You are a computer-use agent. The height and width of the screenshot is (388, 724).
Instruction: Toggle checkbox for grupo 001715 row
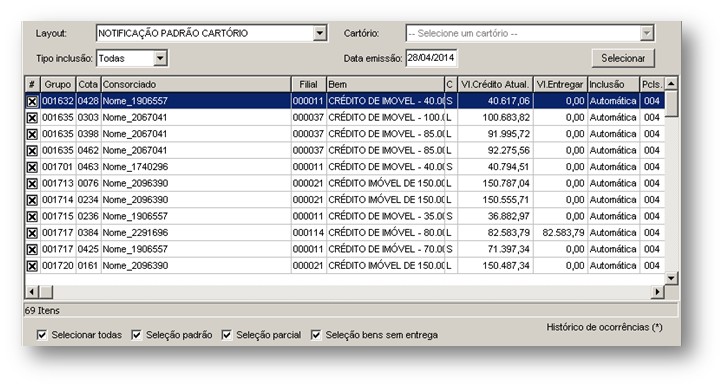(x=32, y=217)
